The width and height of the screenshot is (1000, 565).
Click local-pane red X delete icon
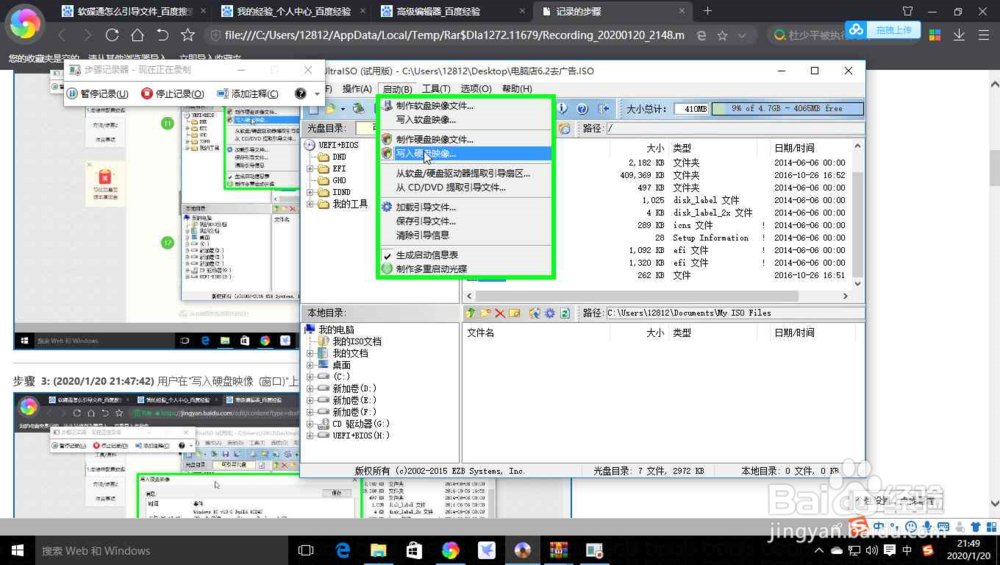coord(500,313)
